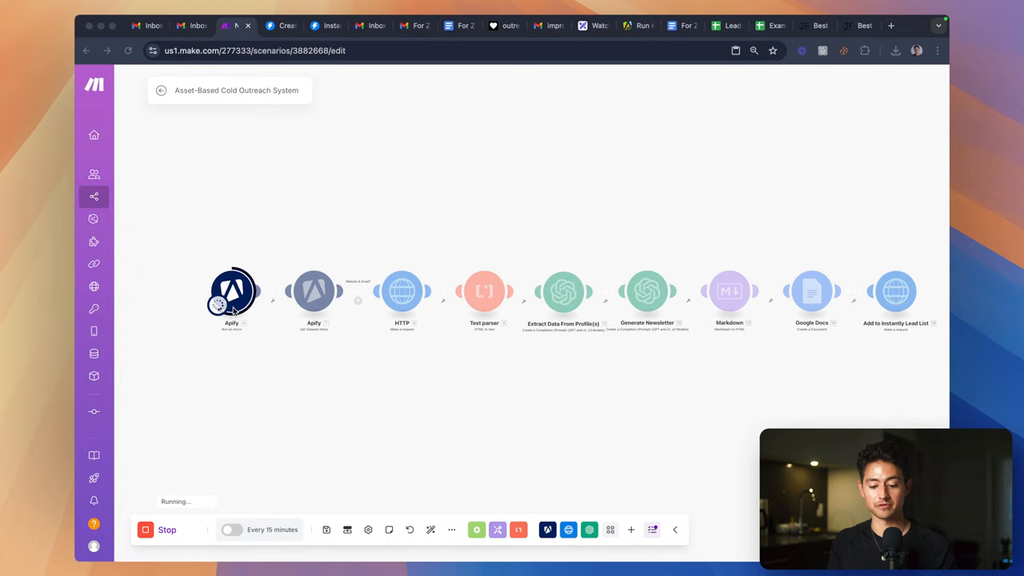Open the purple Tools module icon
Screen dimensions: 1024x576
coord(498,530)
